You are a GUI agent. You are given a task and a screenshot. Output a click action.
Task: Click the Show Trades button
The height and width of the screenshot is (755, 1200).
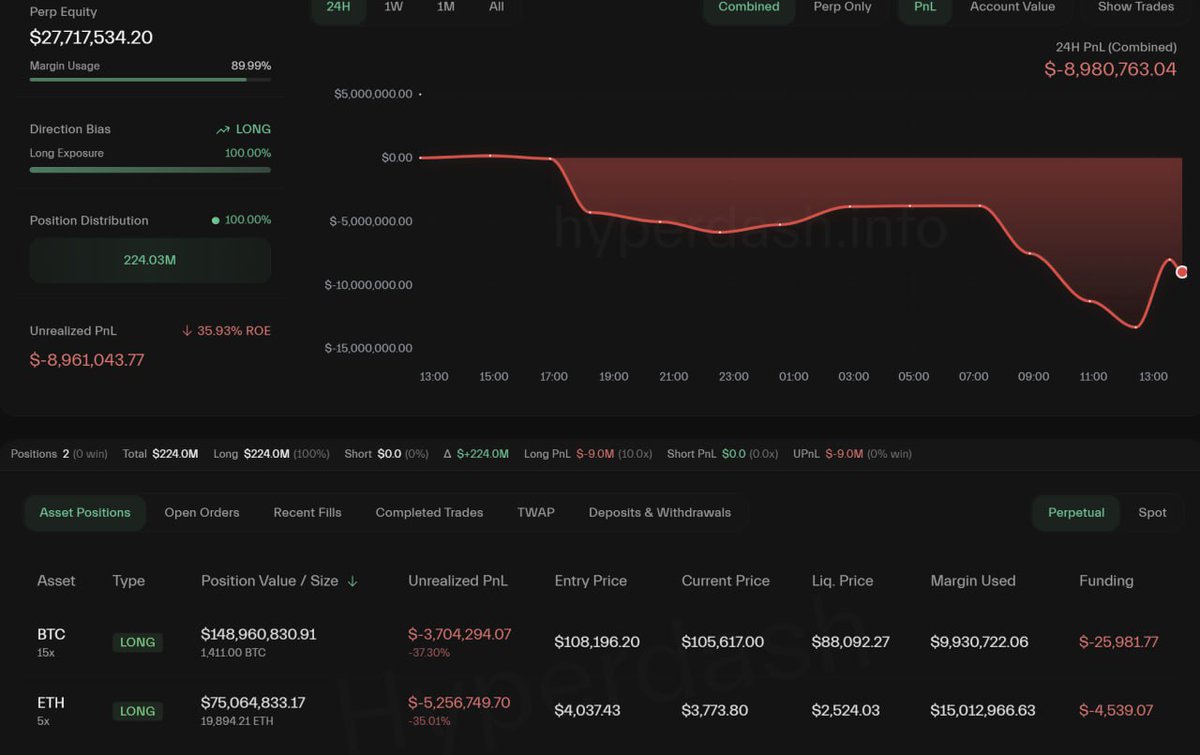(x=1136, y=7)
